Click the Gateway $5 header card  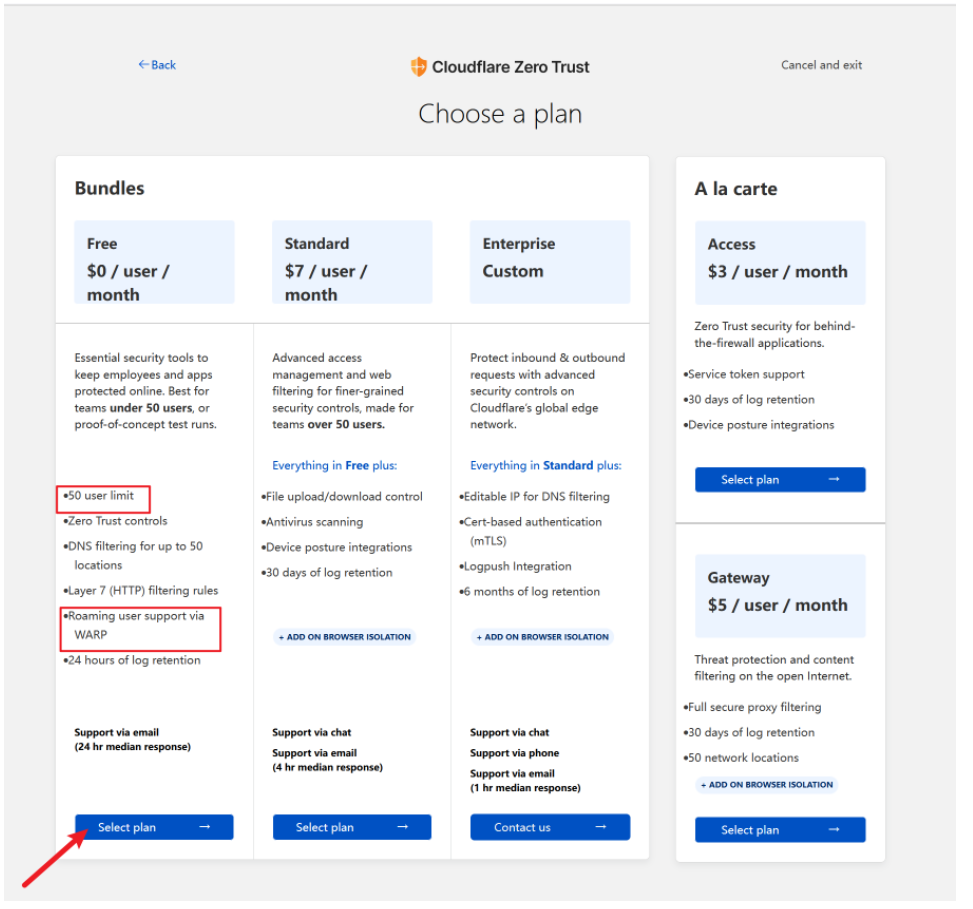point(780,597)
